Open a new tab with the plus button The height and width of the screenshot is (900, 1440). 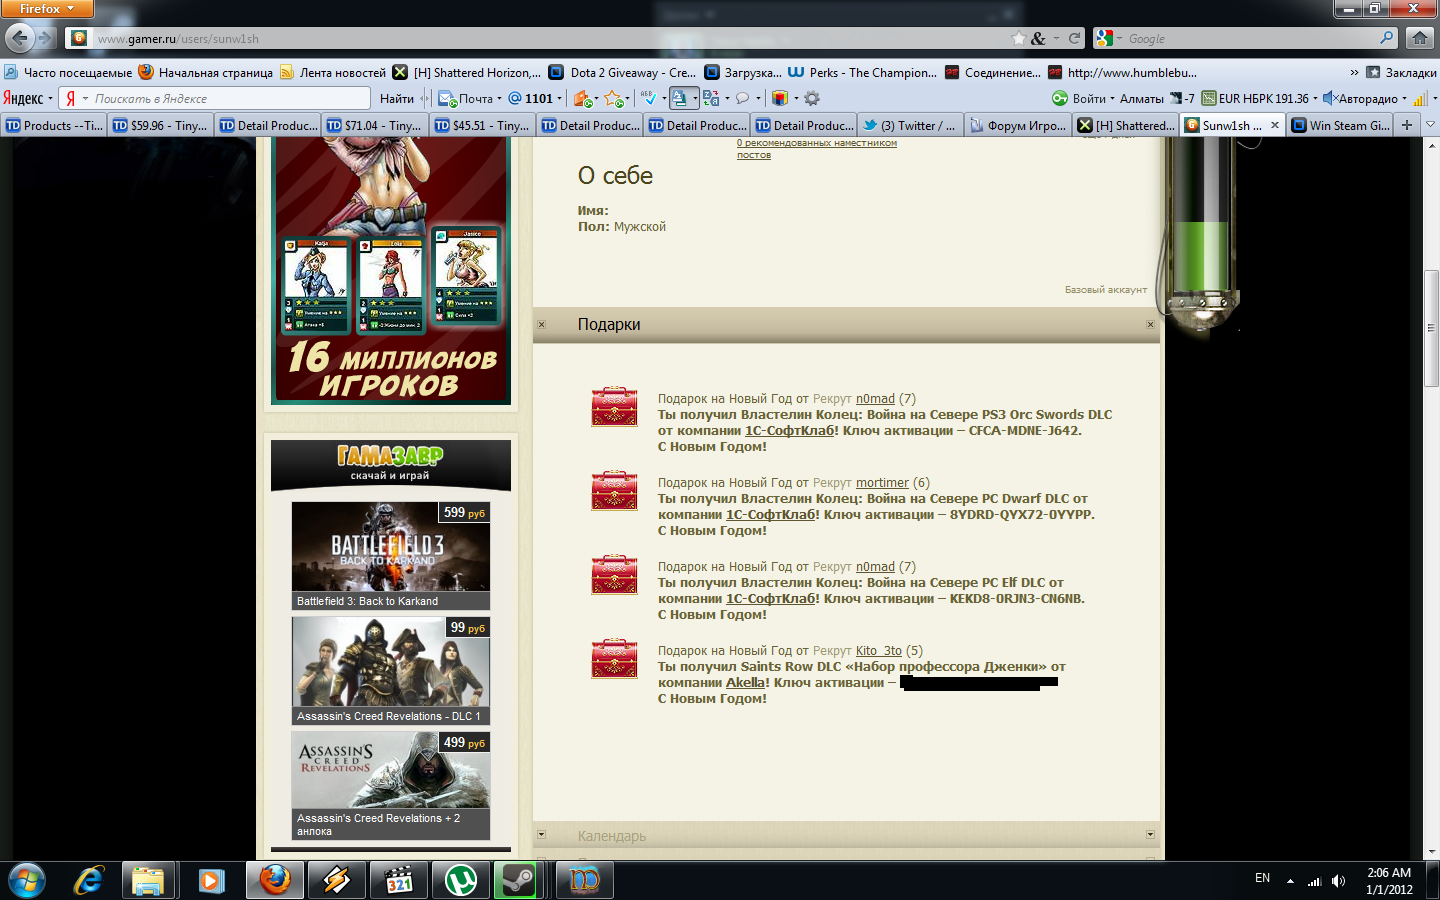click(1407, 125)
